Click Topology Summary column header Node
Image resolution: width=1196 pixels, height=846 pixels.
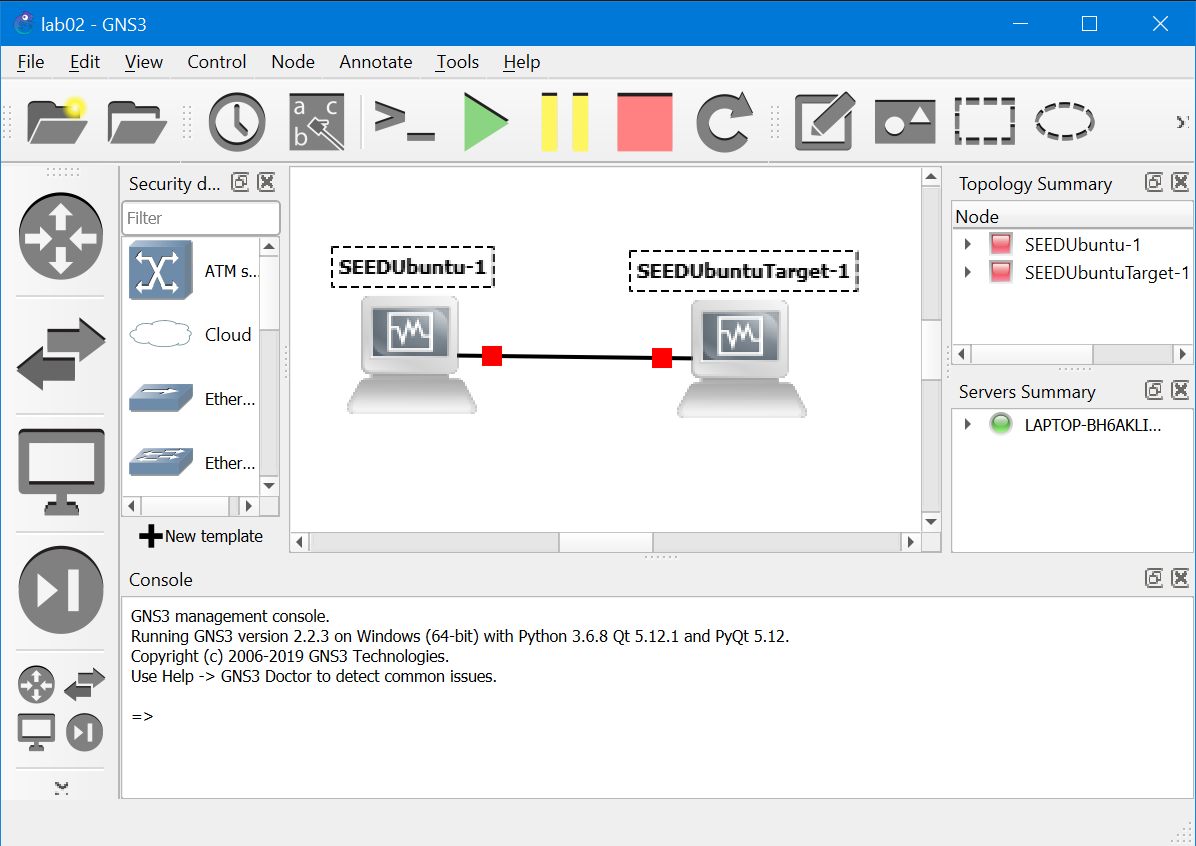pyautogui.click(x=1072, y=216)
